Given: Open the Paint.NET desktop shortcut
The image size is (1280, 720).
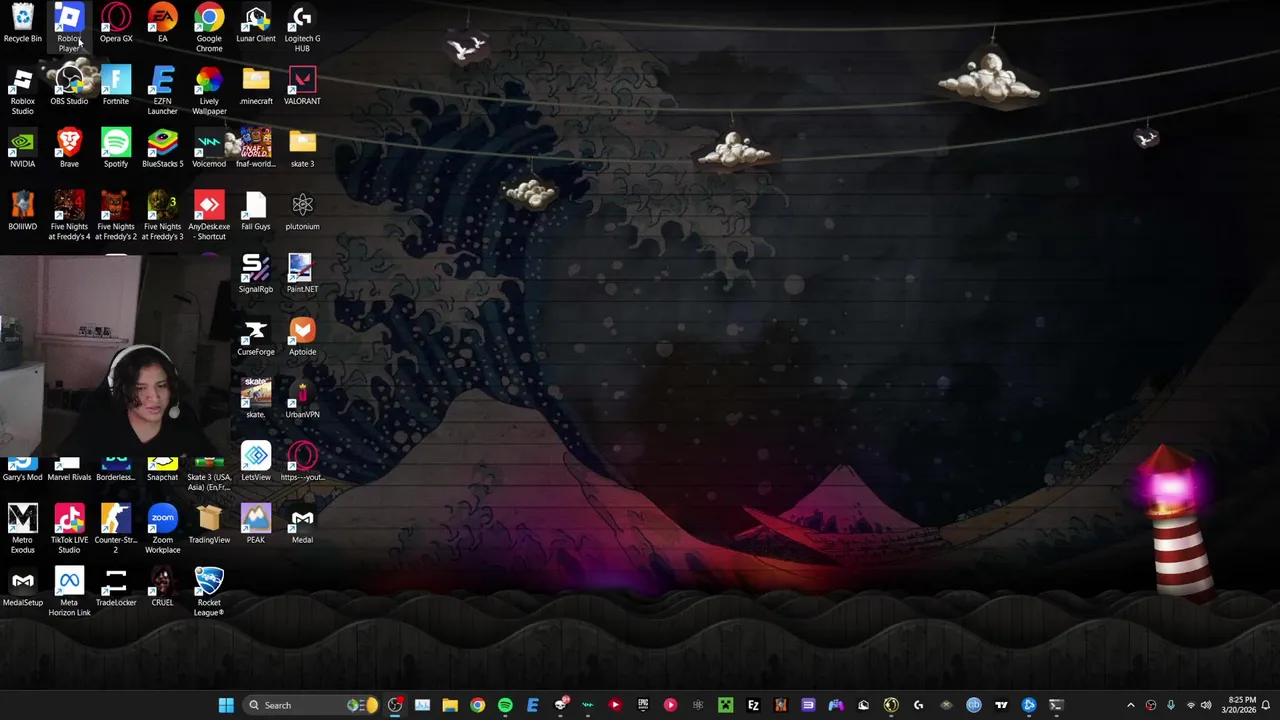Looking at the screenshot, I should click(x=302, y=274).
